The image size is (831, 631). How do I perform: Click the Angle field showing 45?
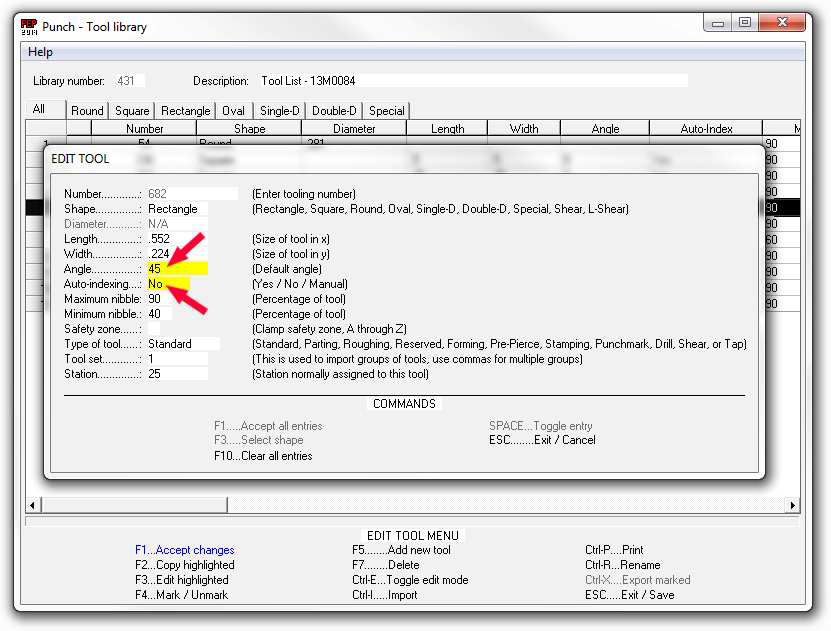click(x=176, y=269)
